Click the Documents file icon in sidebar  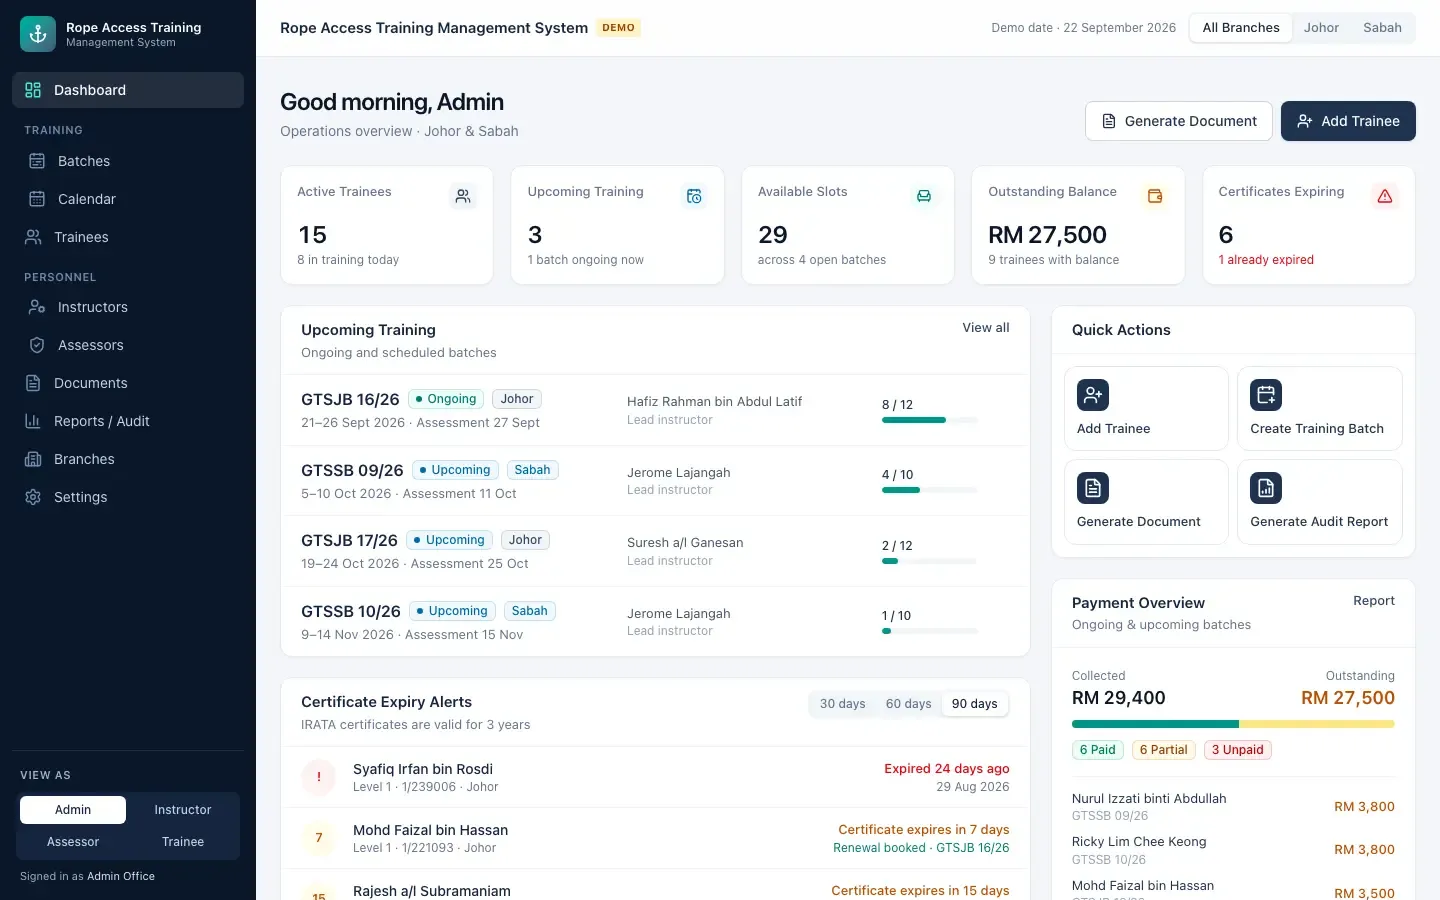point(33,383)
